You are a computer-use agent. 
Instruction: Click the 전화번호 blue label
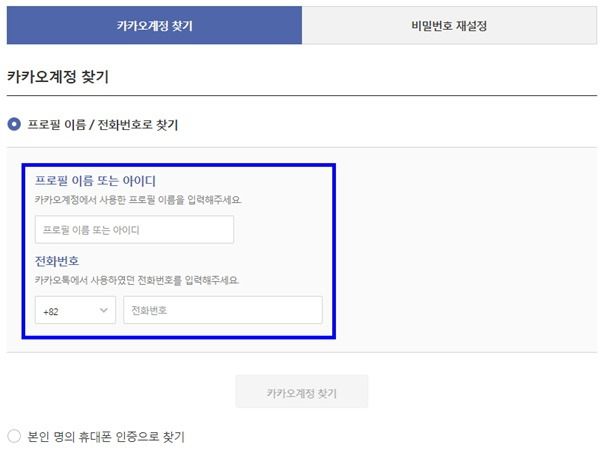pyautogui.click(x=57, y=261)
